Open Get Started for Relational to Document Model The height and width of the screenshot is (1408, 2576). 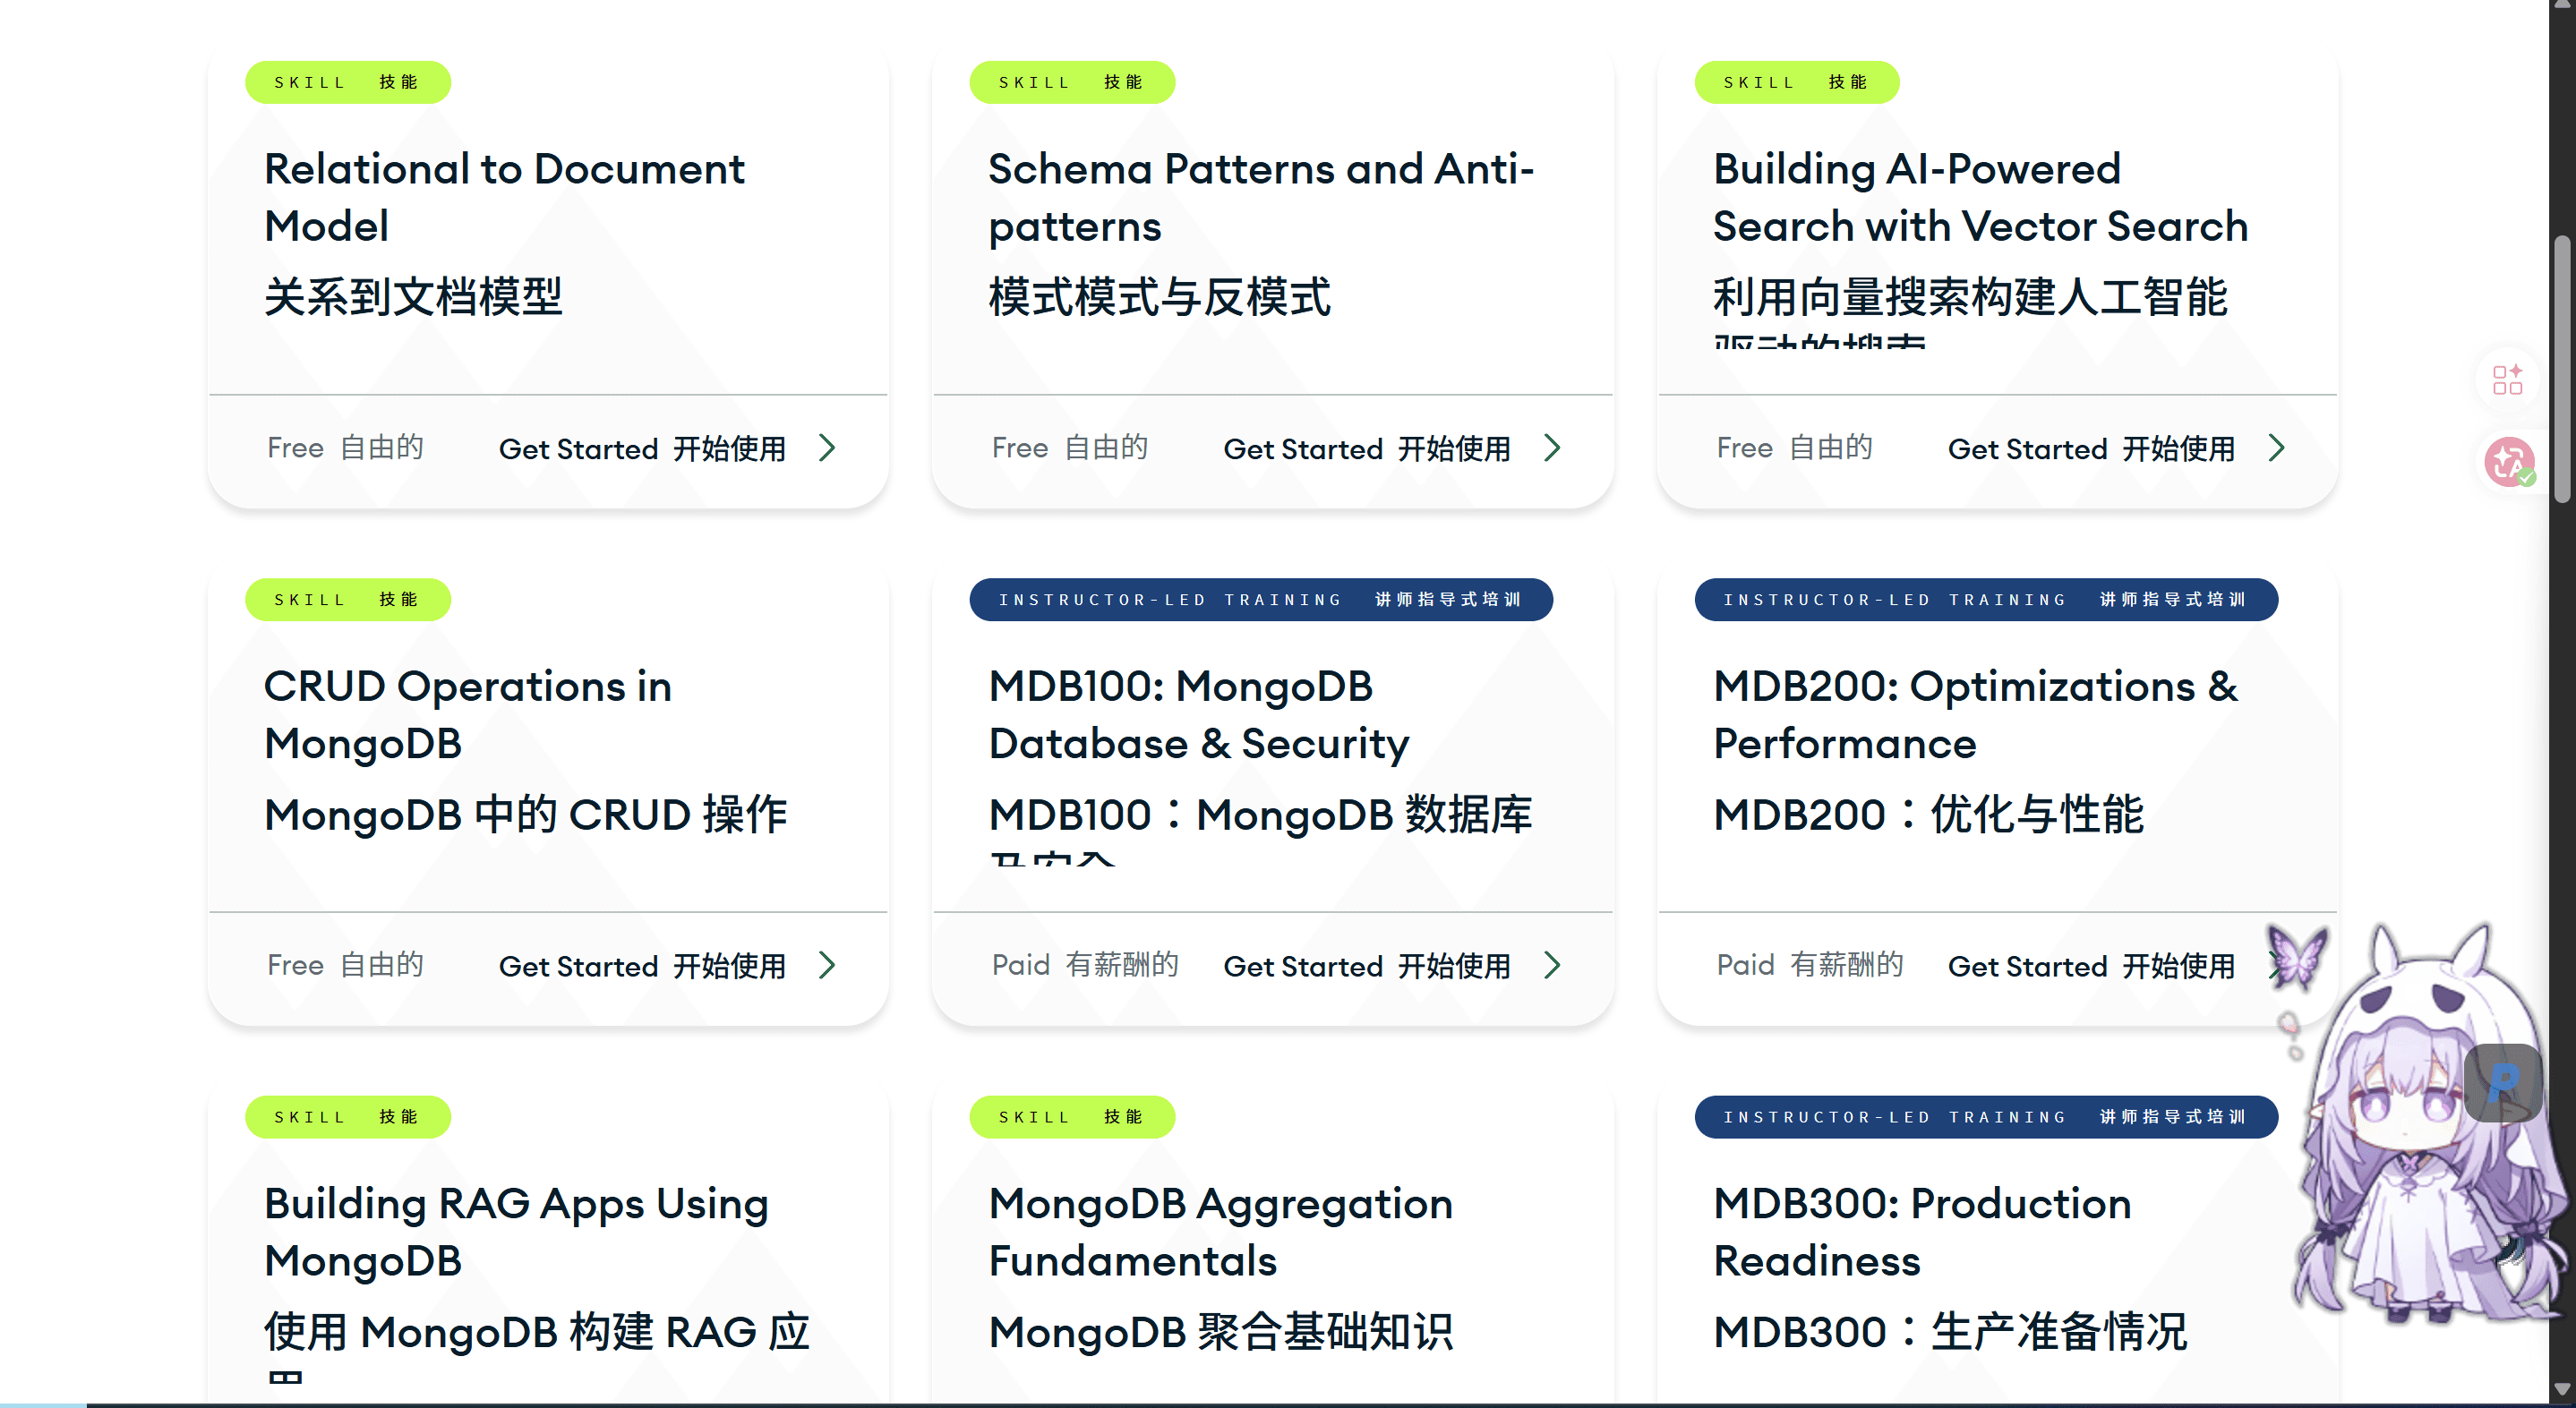643,449
